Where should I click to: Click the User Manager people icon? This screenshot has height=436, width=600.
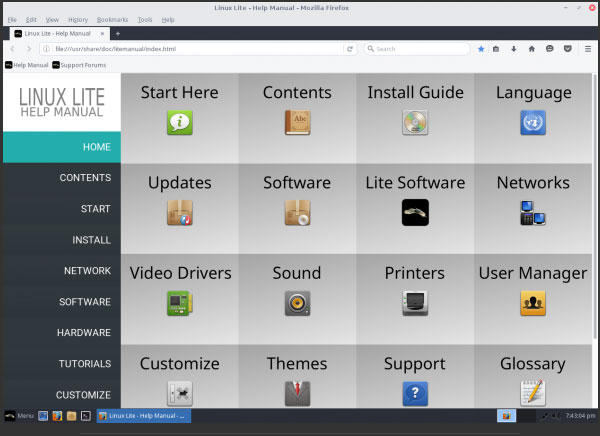point(533,303)
